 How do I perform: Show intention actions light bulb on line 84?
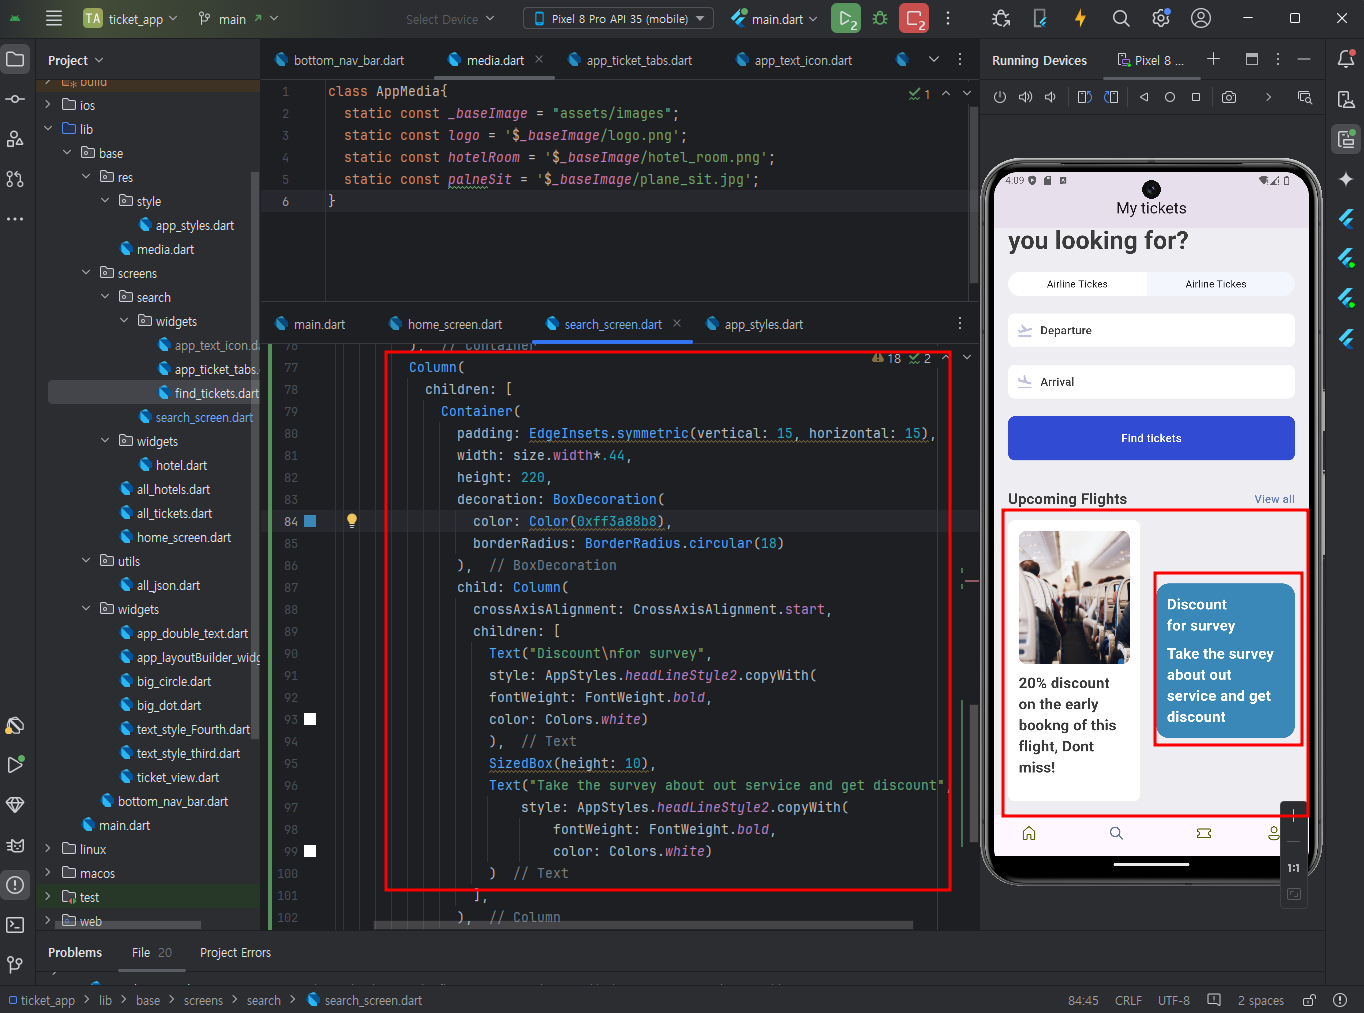[352, 521]
